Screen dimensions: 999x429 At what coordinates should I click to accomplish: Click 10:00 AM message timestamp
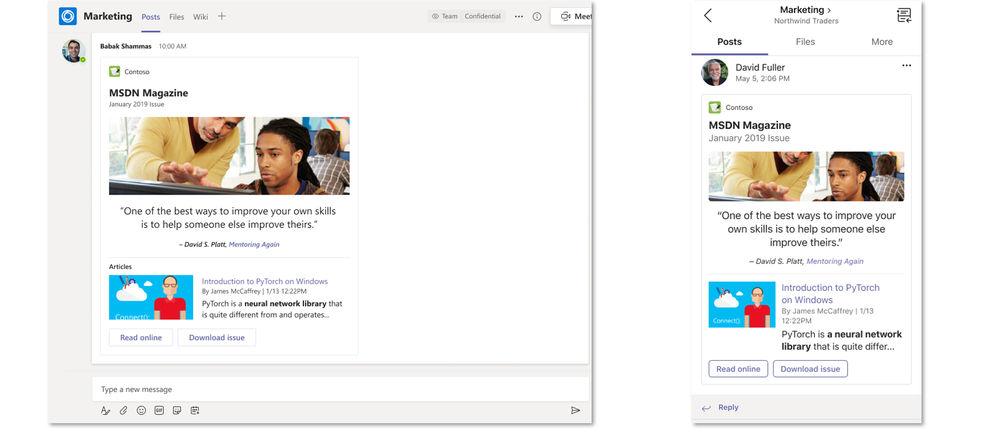173,47
